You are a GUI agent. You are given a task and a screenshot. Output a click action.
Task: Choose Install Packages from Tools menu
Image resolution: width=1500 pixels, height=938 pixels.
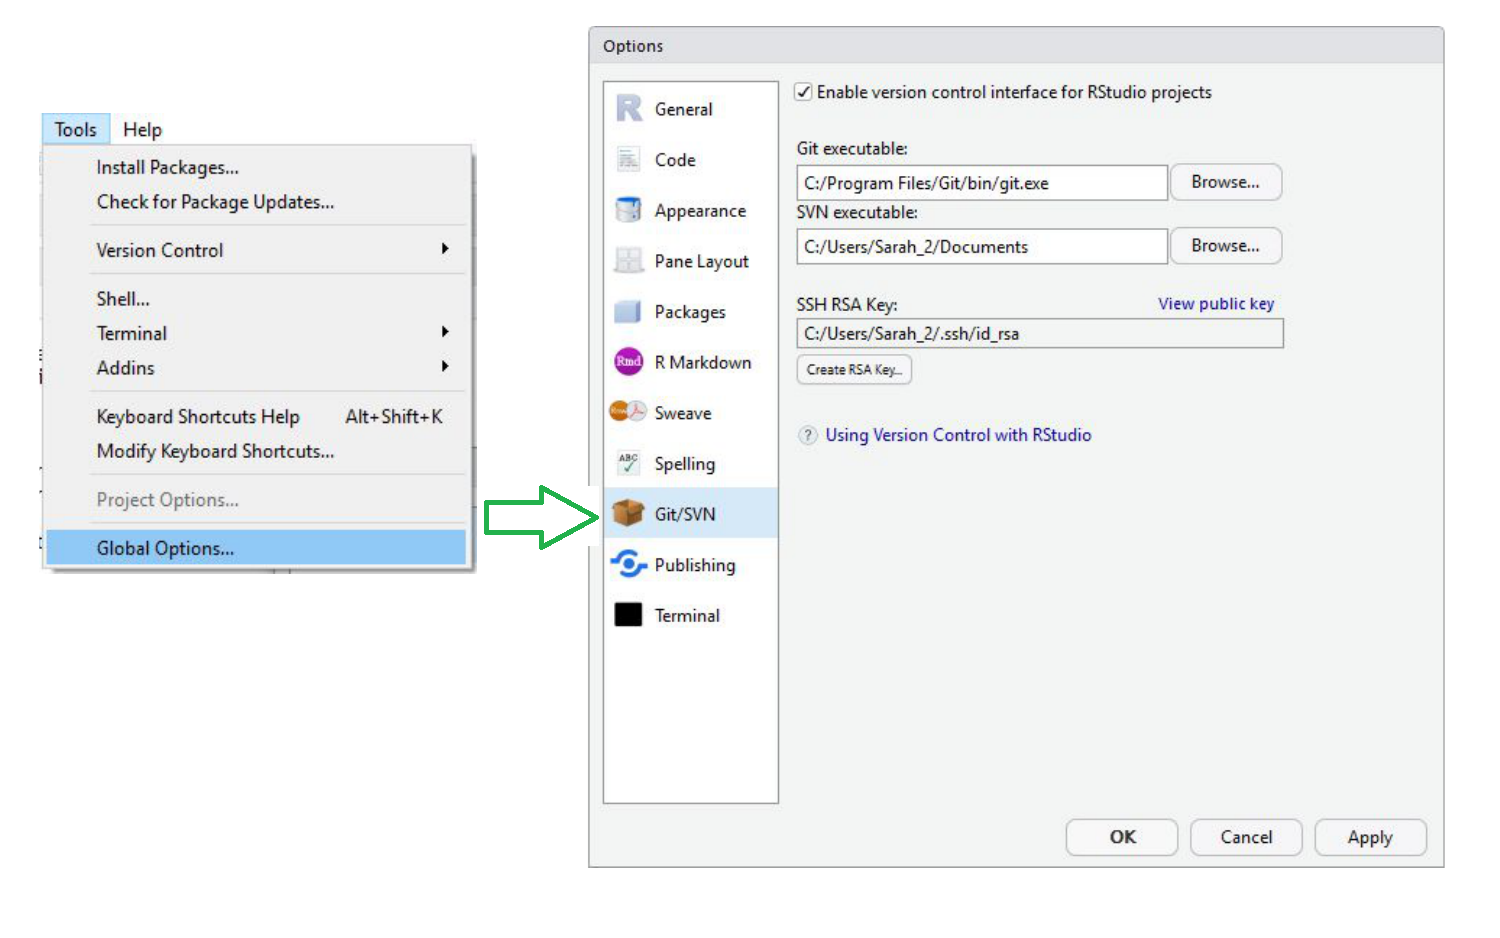[x=256, y=167]
